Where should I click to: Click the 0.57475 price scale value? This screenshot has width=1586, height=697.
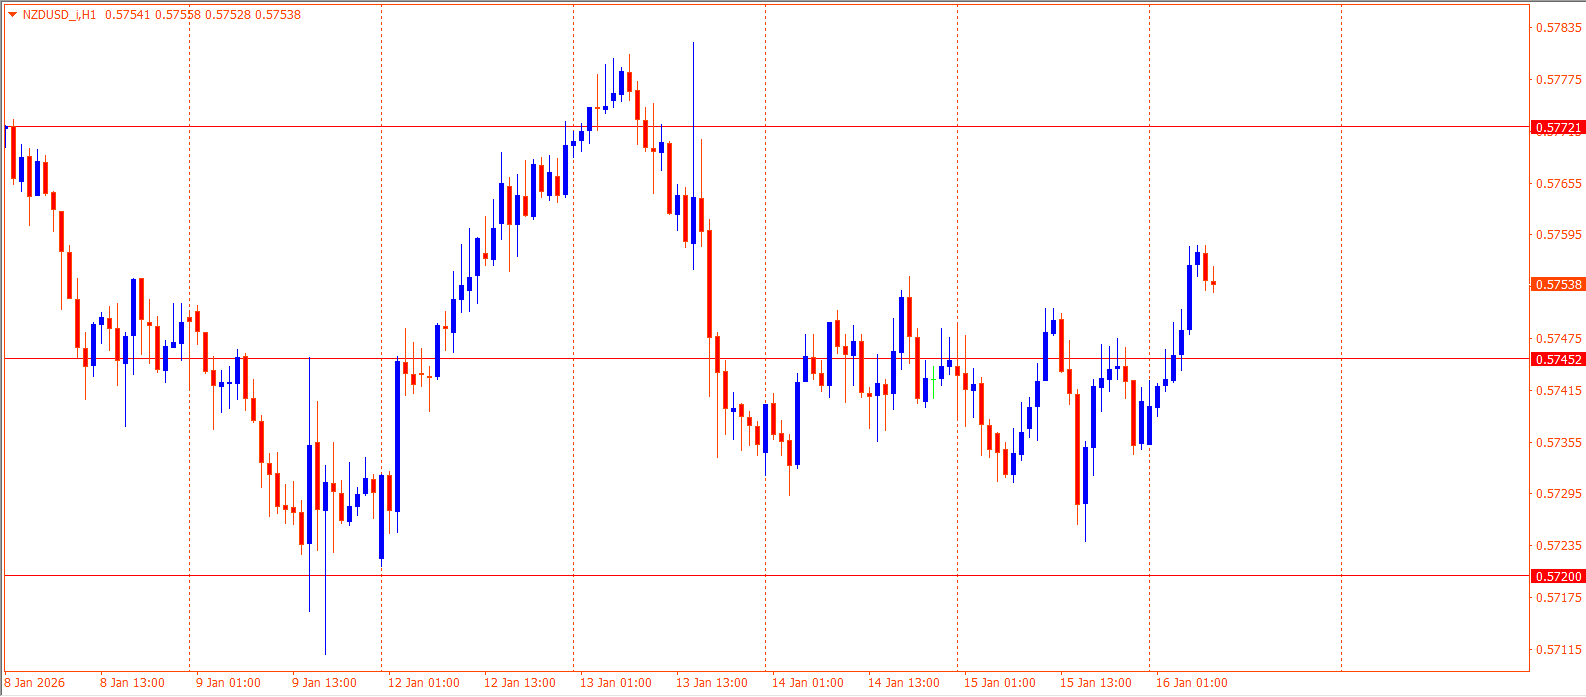click(x=1559, y=339)
